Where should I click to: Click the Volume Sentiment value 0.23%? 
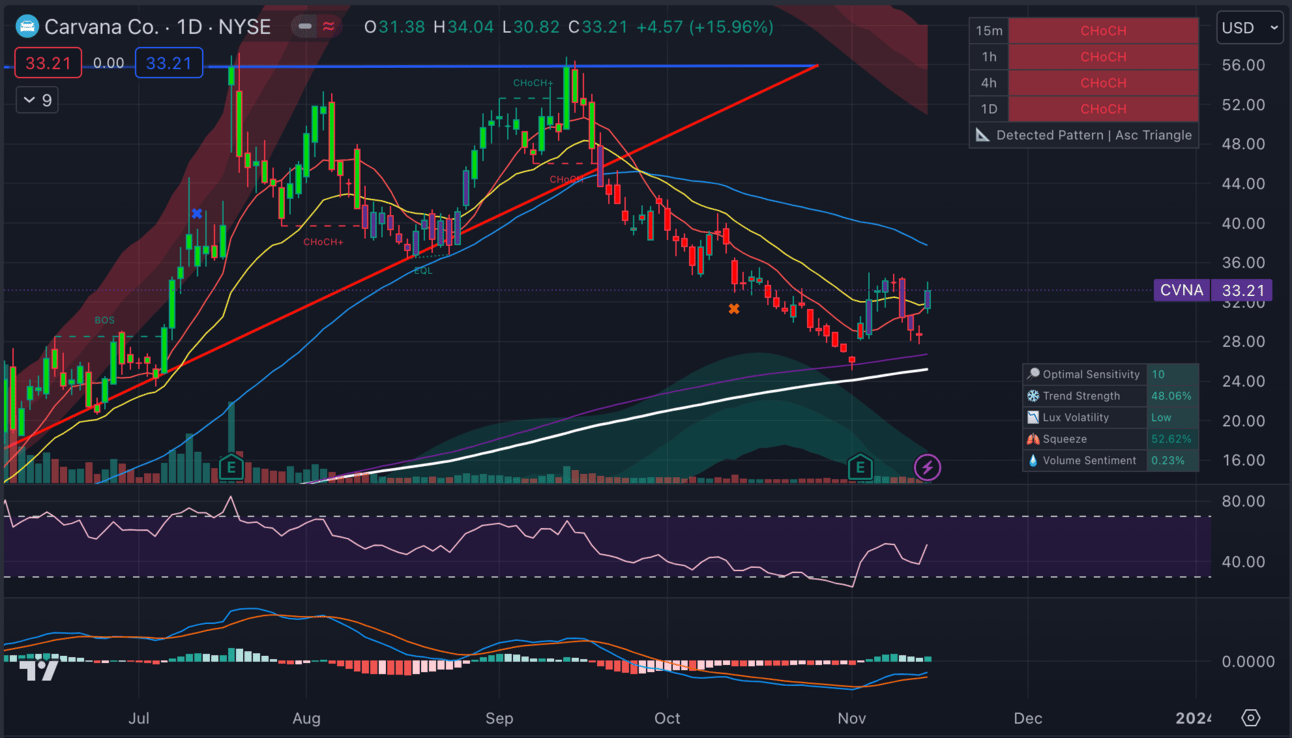1168,461
